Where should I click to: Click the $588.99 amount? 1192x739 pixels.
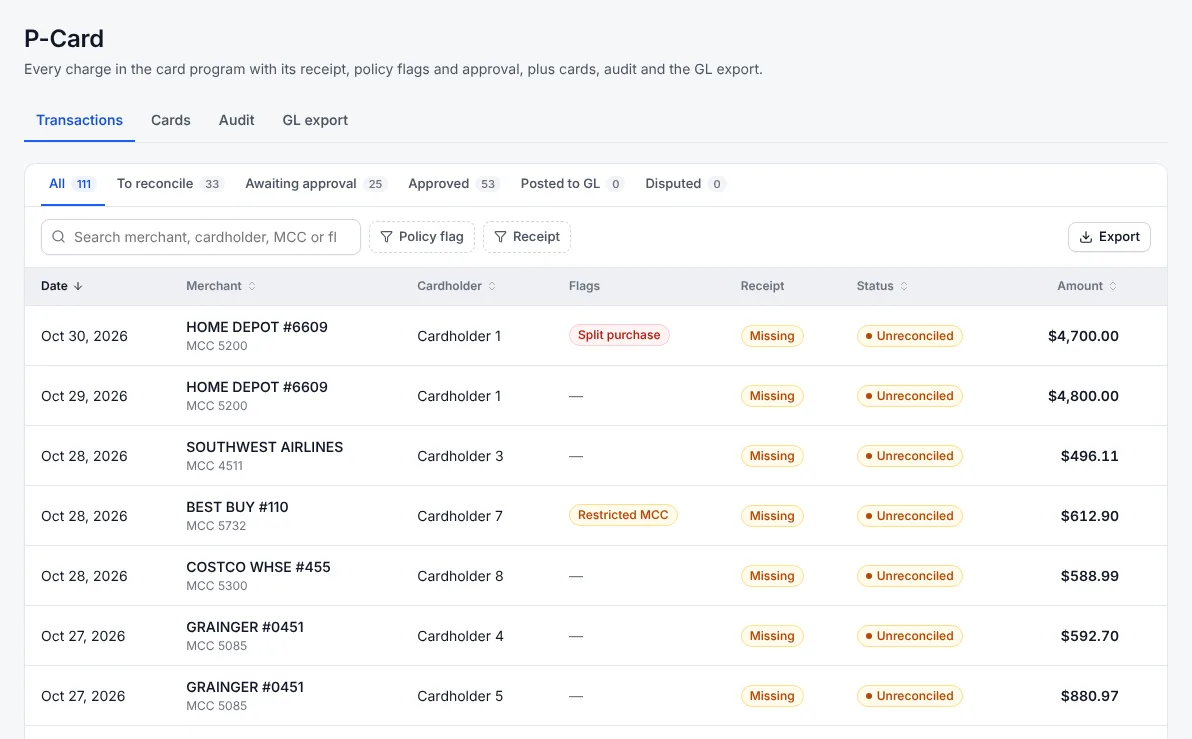pyautogui.click(x=1089, y=576)
